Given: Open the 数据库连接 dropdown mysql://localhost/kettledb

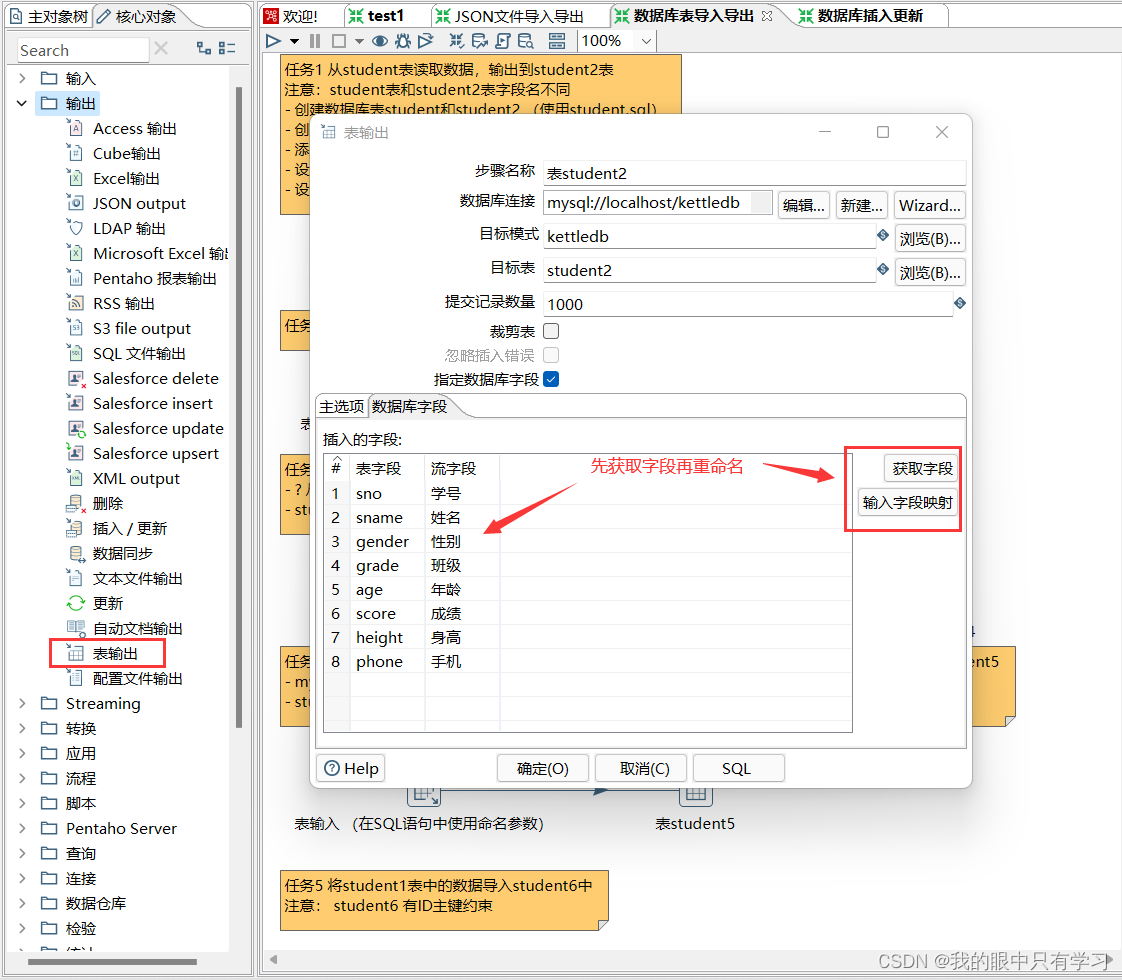Looking at the screenshot, I should 658,202.
